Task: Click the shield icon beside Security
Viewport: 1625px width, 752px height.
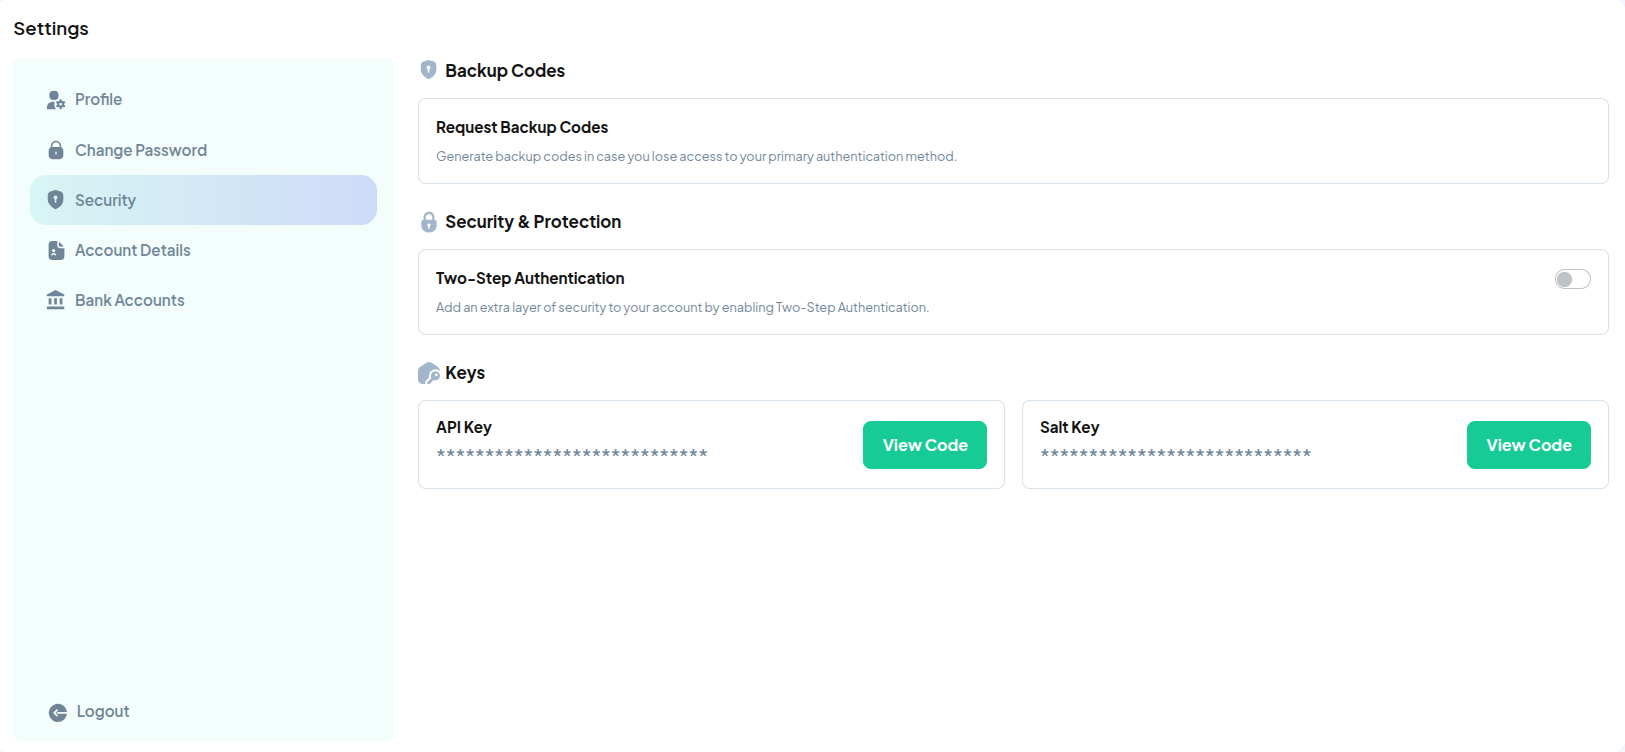Action: [x=56, y=199]
